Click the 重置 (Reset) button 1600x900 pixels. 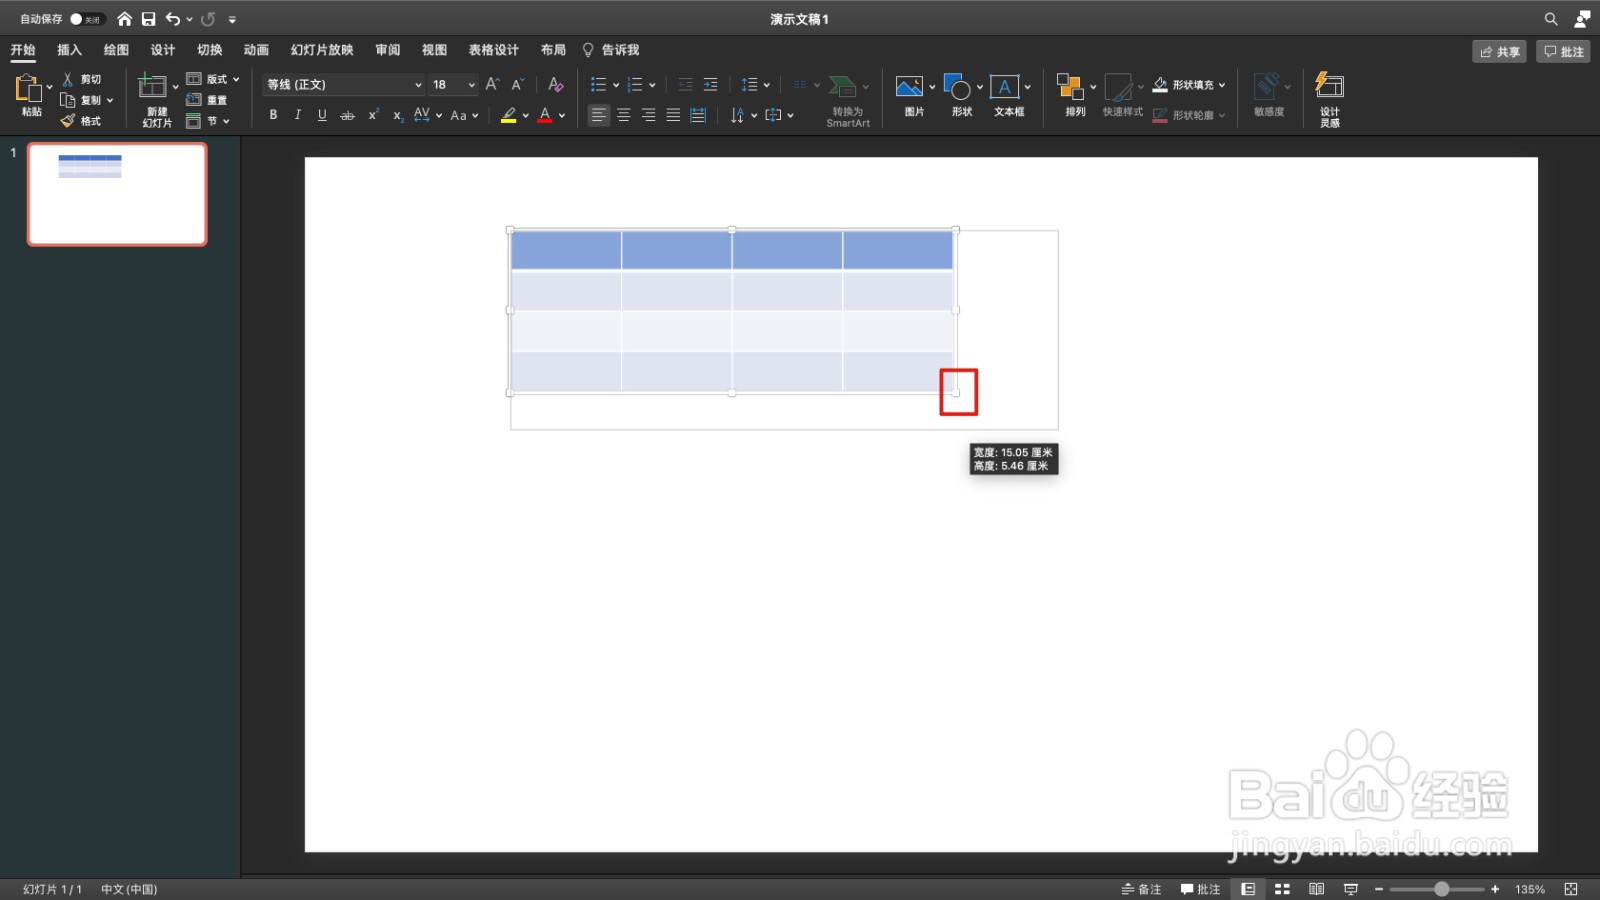[x=207, y=100]
